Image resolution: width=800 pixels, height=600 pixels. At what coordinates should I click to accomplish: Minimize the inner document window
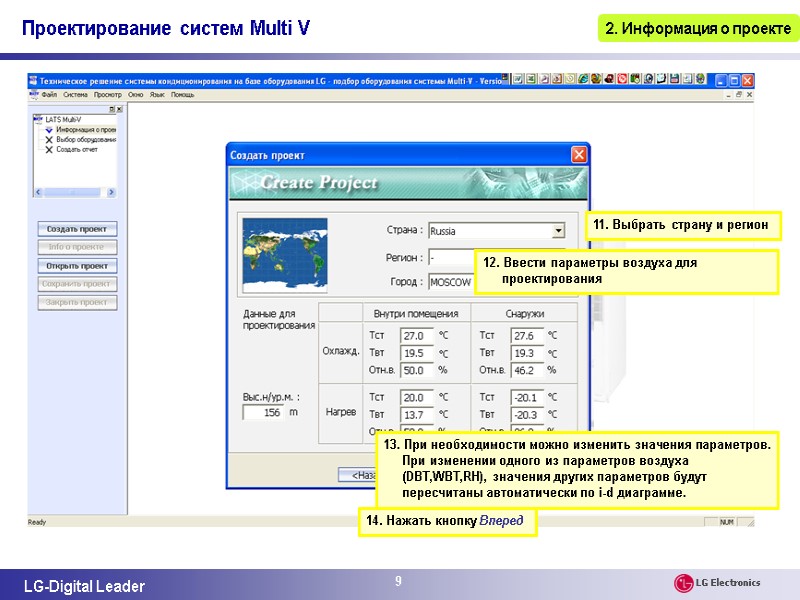pyautogui.click(x=729, y=95)
